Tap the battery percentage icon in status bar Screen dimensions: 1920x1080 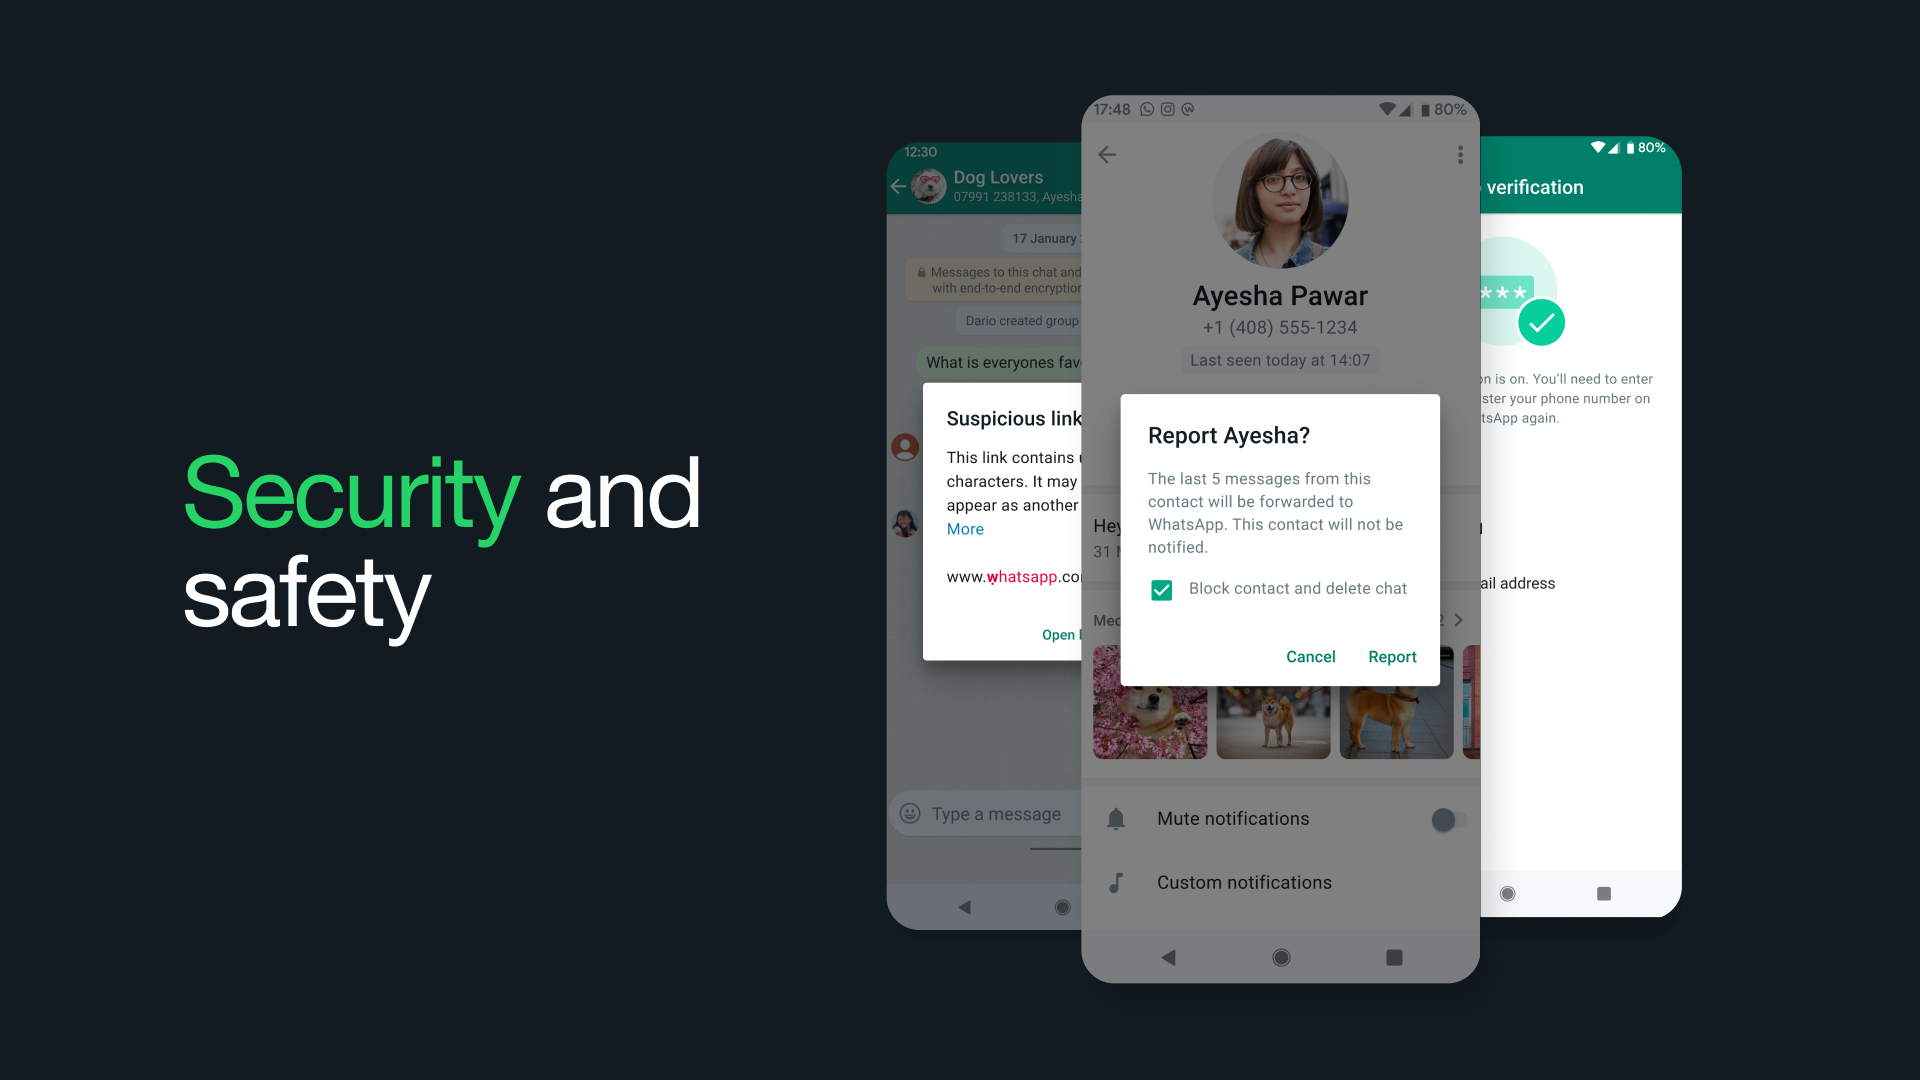coord(1435,109)
